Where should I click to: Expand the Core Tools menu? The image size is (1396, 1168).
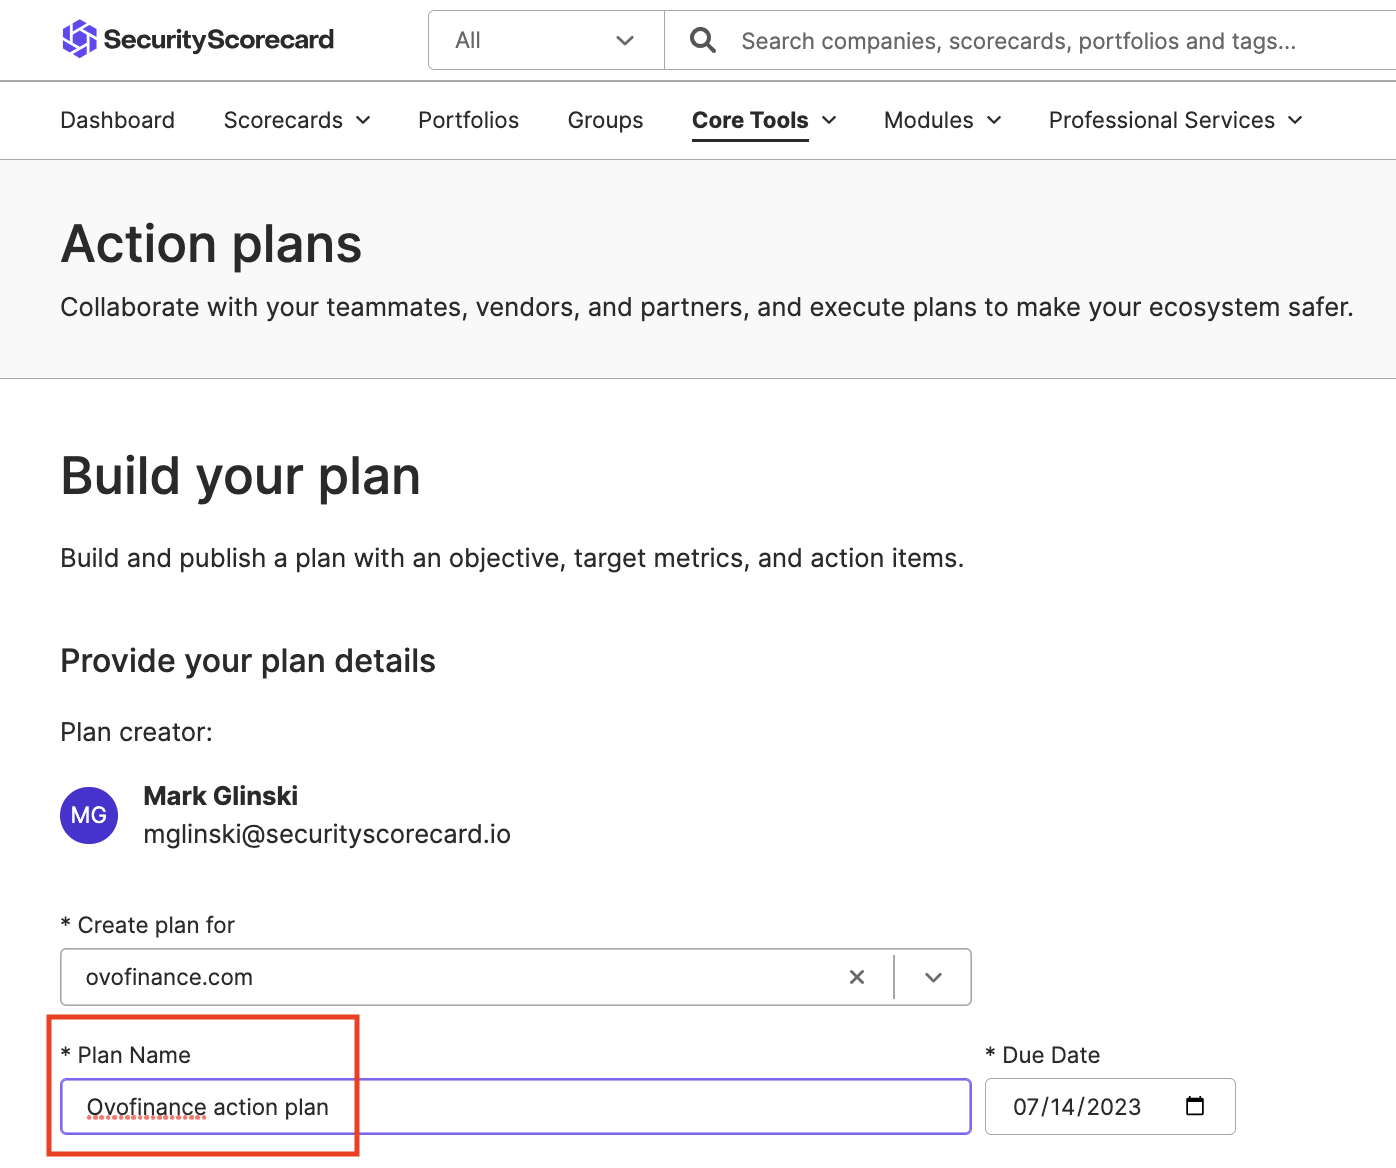click(x=764, y=120)
